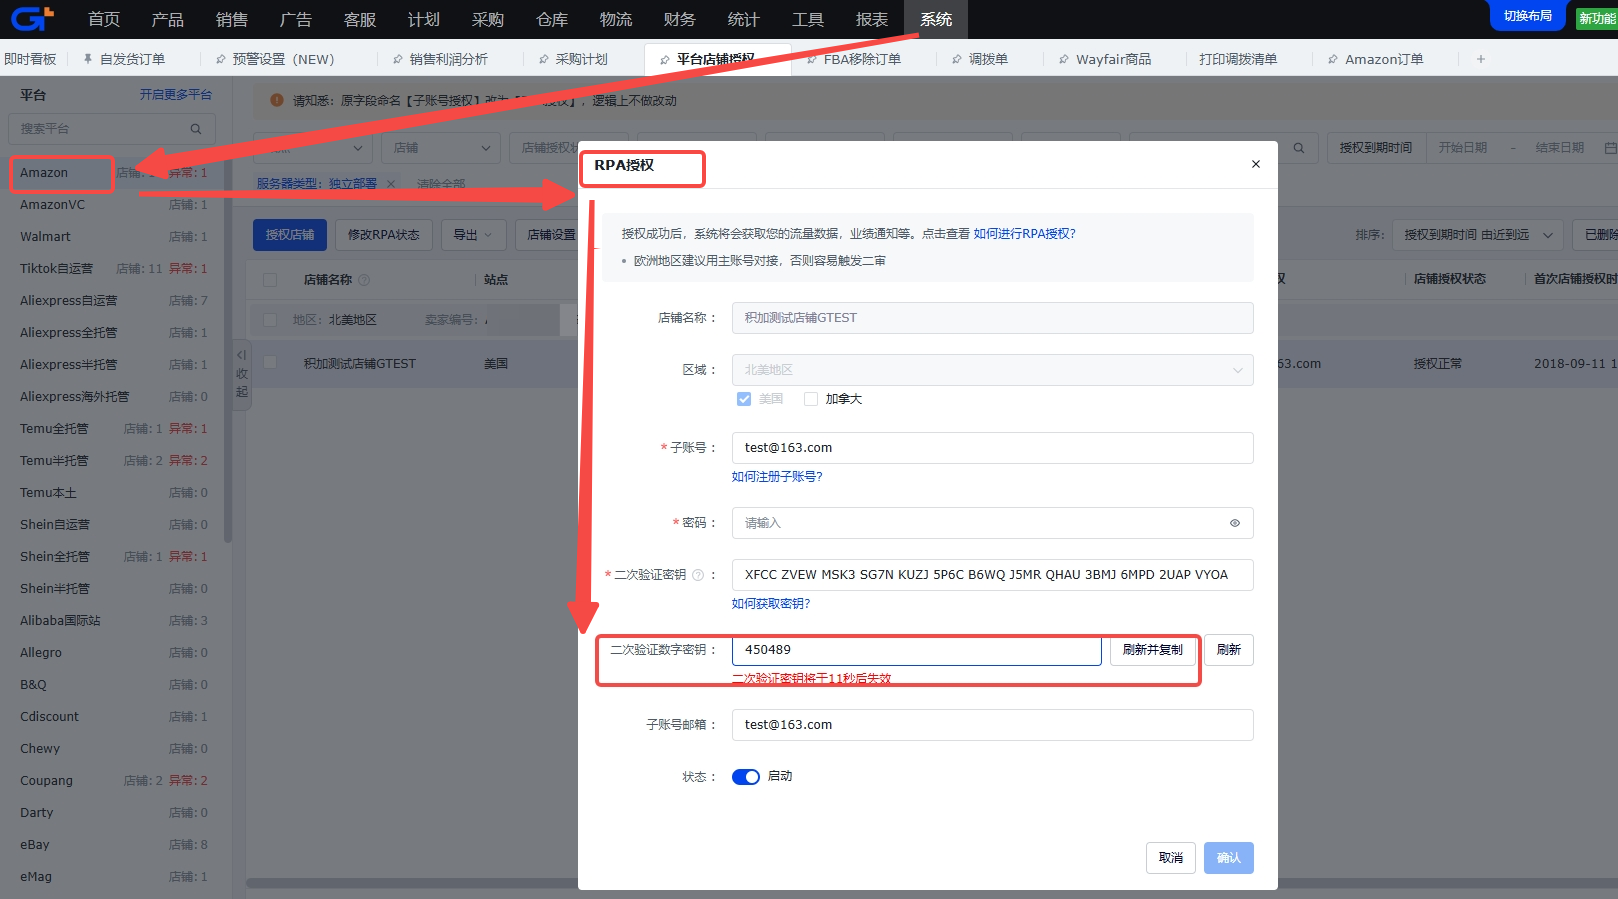1618x899 pixels.
Task: Tick the 加拿大 checkbox
Action: [x=811, y=399]
